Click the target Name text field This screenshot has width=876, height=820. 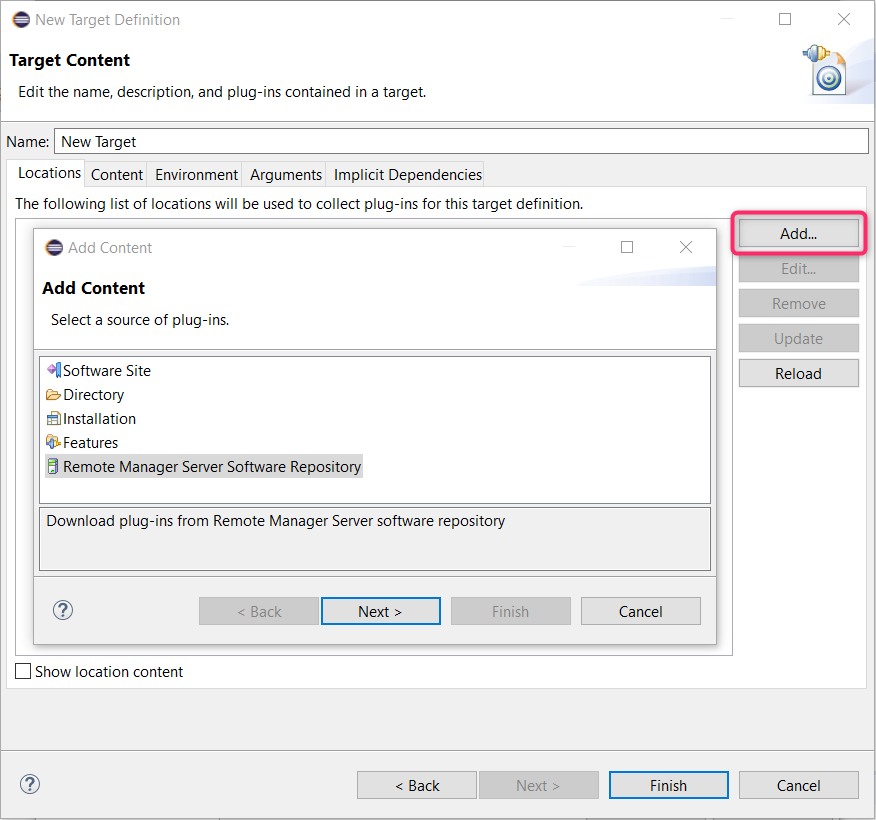click(460, 141)
